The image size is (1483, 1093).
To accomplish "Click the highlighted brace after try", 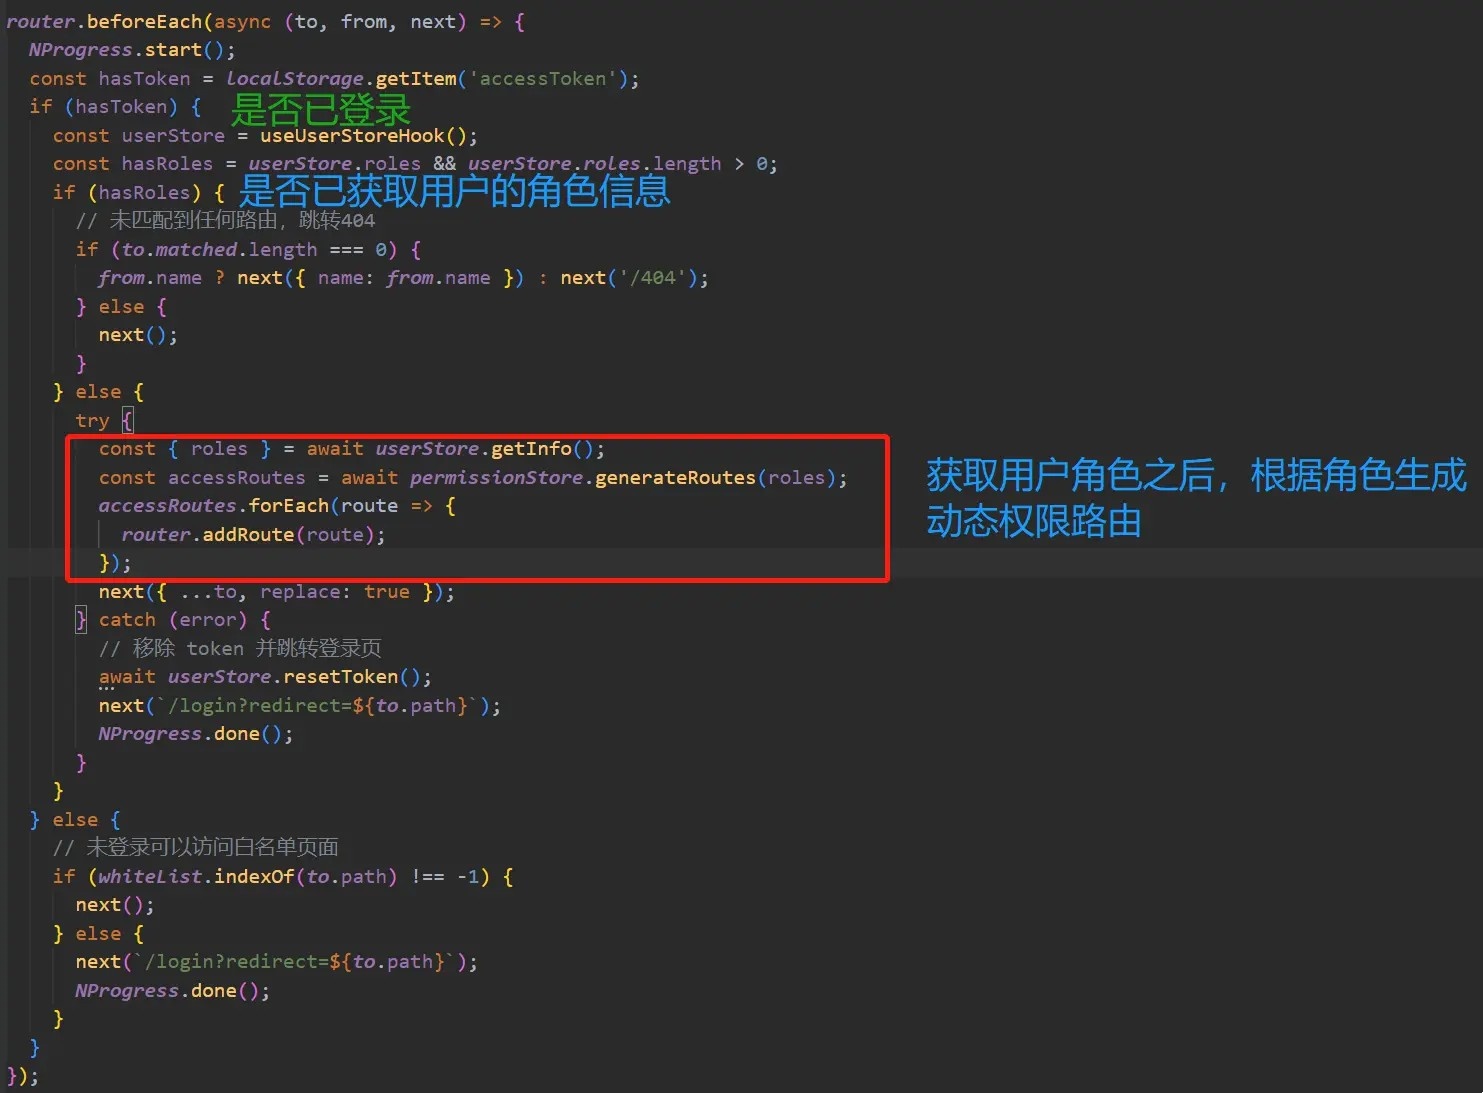I will point(127,420).
